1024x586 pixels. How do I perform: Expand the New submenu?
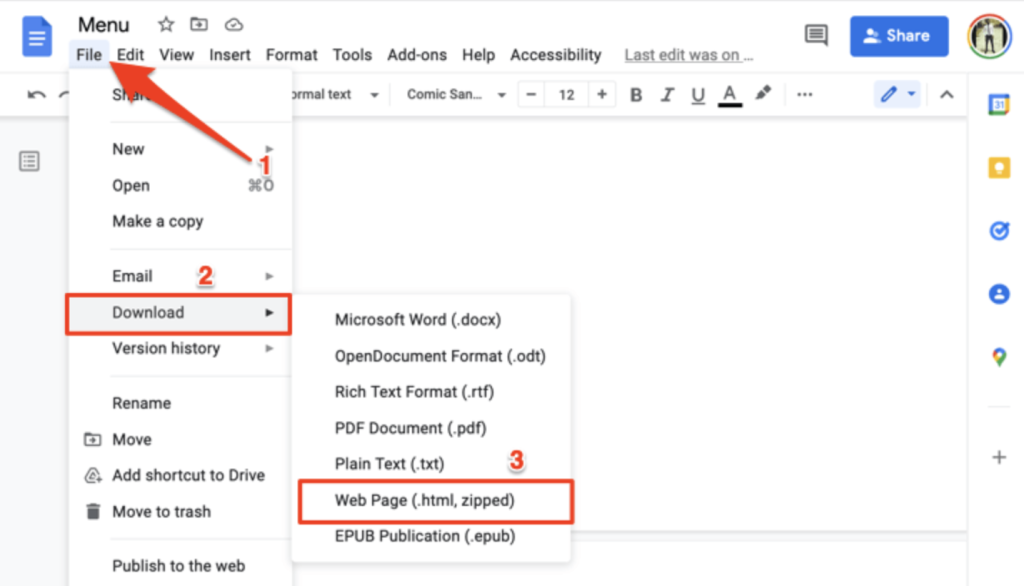pyautogui.click(x=181, y=149)
